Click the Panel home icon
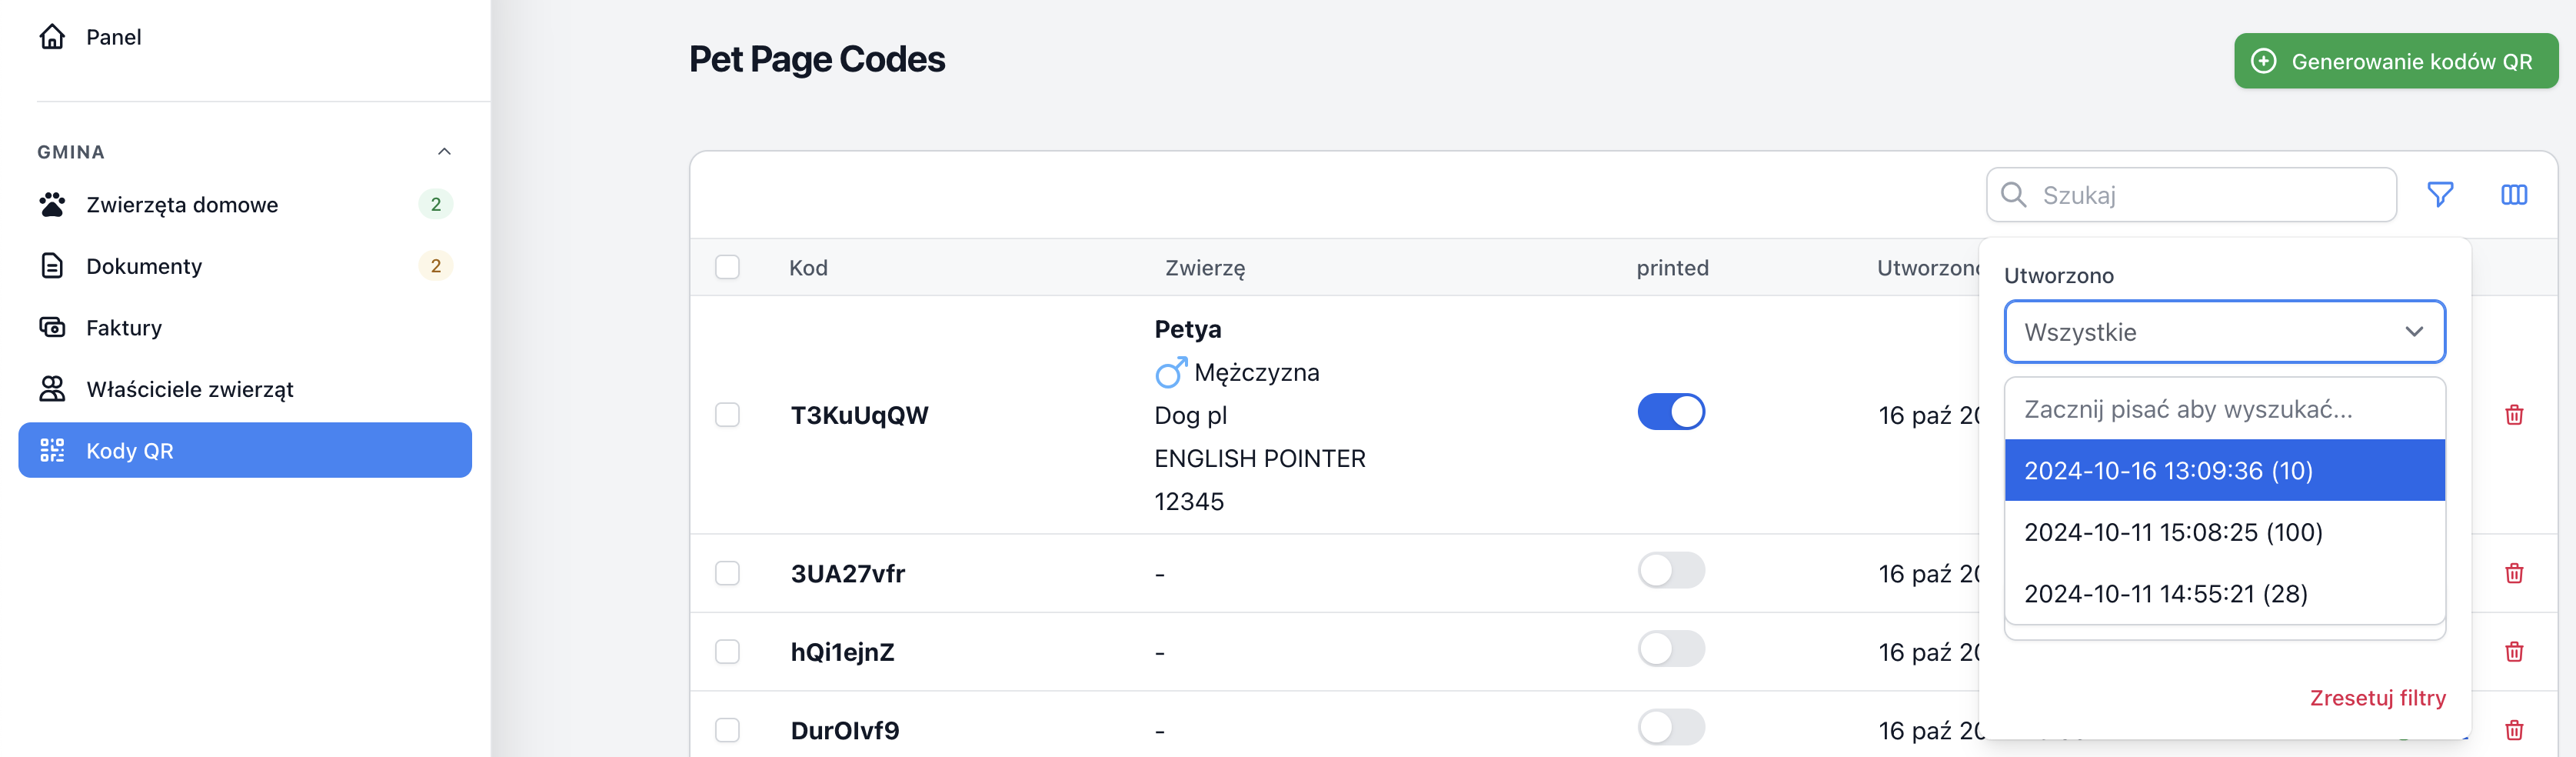The height and width of the screenshot is (757, 2576). (52, 37)
